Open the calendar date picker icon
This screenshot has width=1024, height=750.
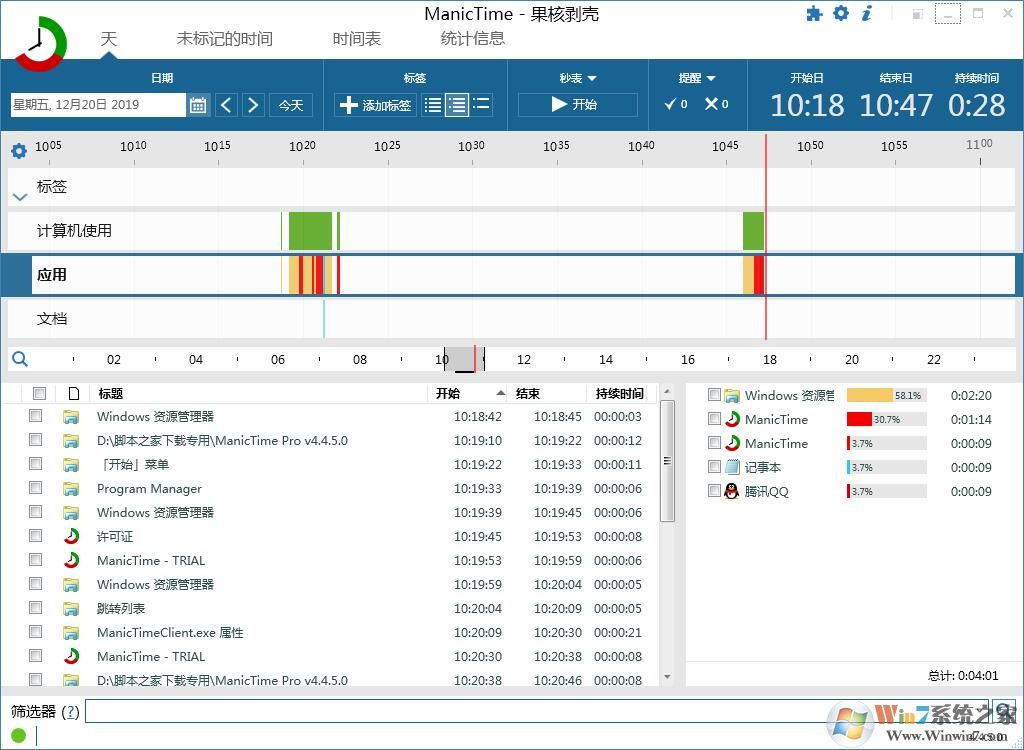[x=197, y=105]
